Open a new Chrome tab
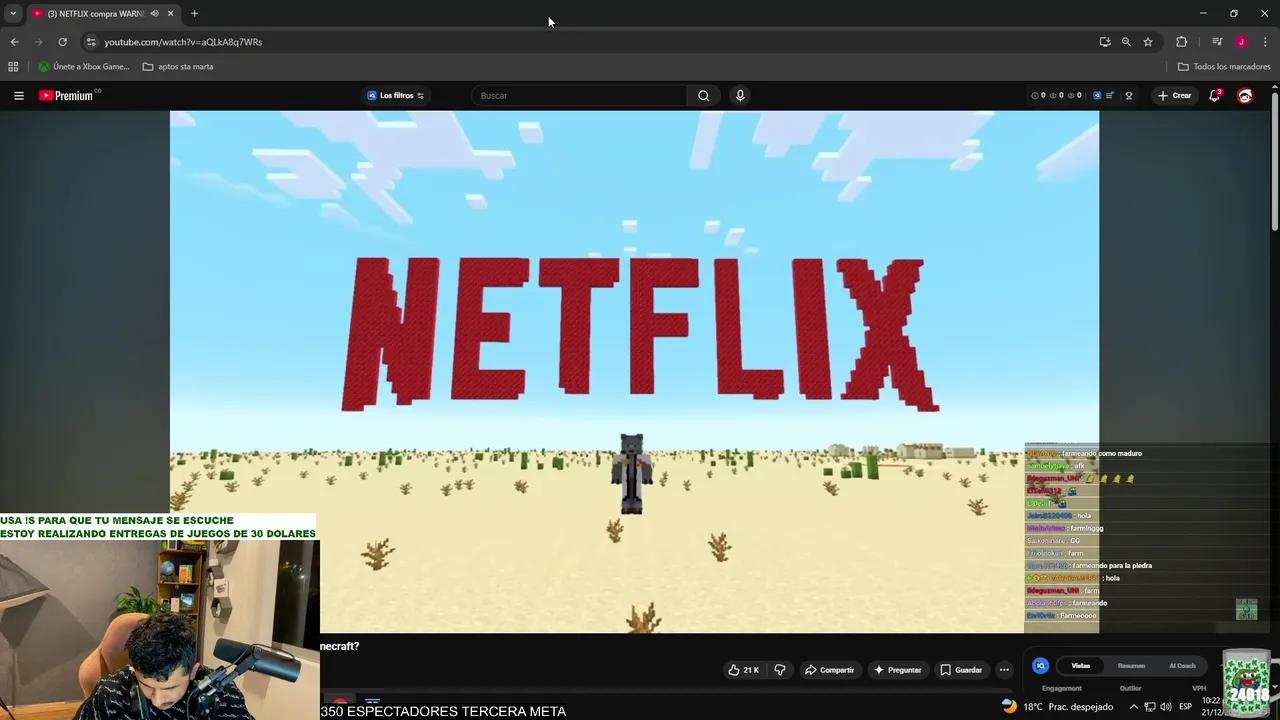1280x720 pixels. point(194,14)
